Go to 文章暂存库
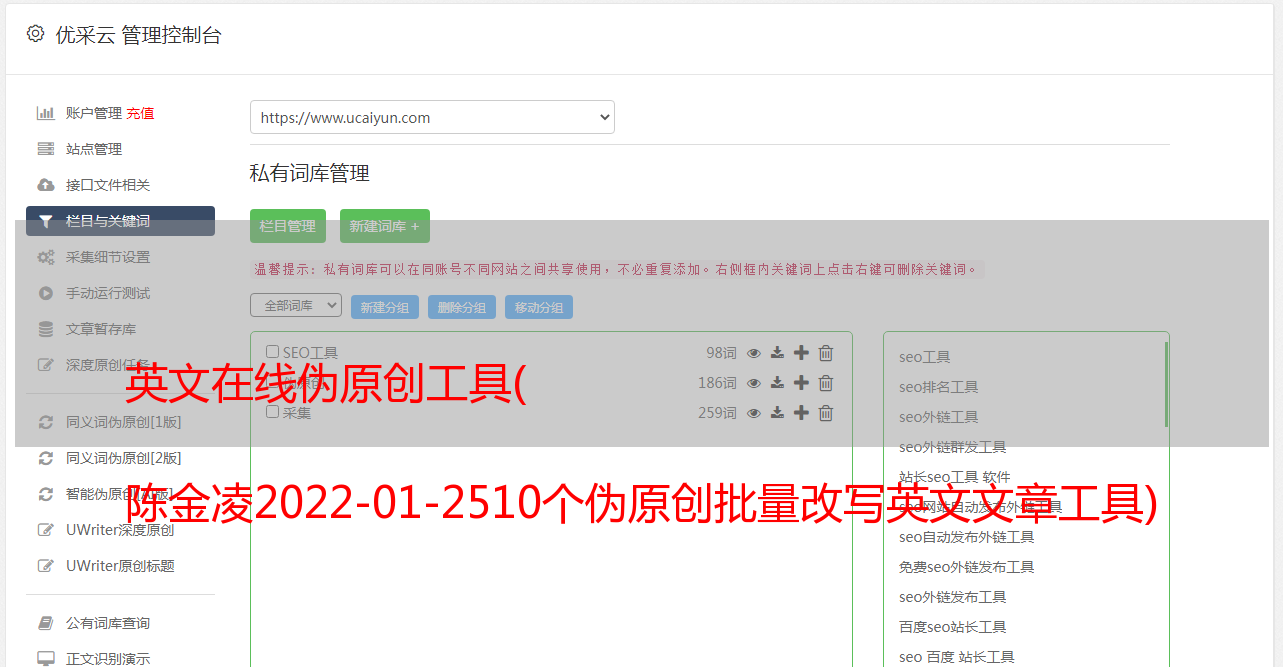This screenshot has width=1283, height=667. (101, 329)
